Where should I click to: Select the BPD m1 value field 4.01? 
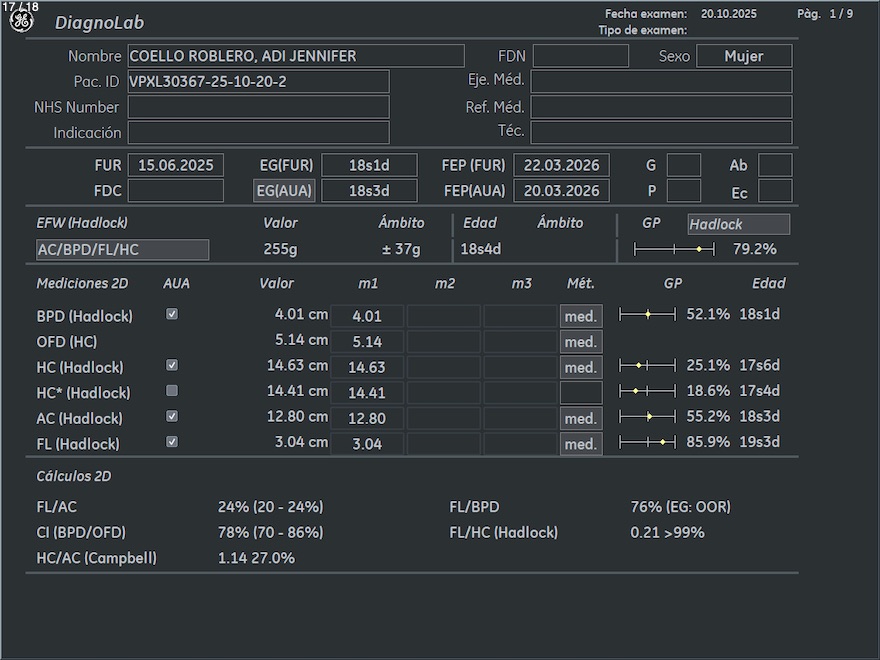point(367,316)
